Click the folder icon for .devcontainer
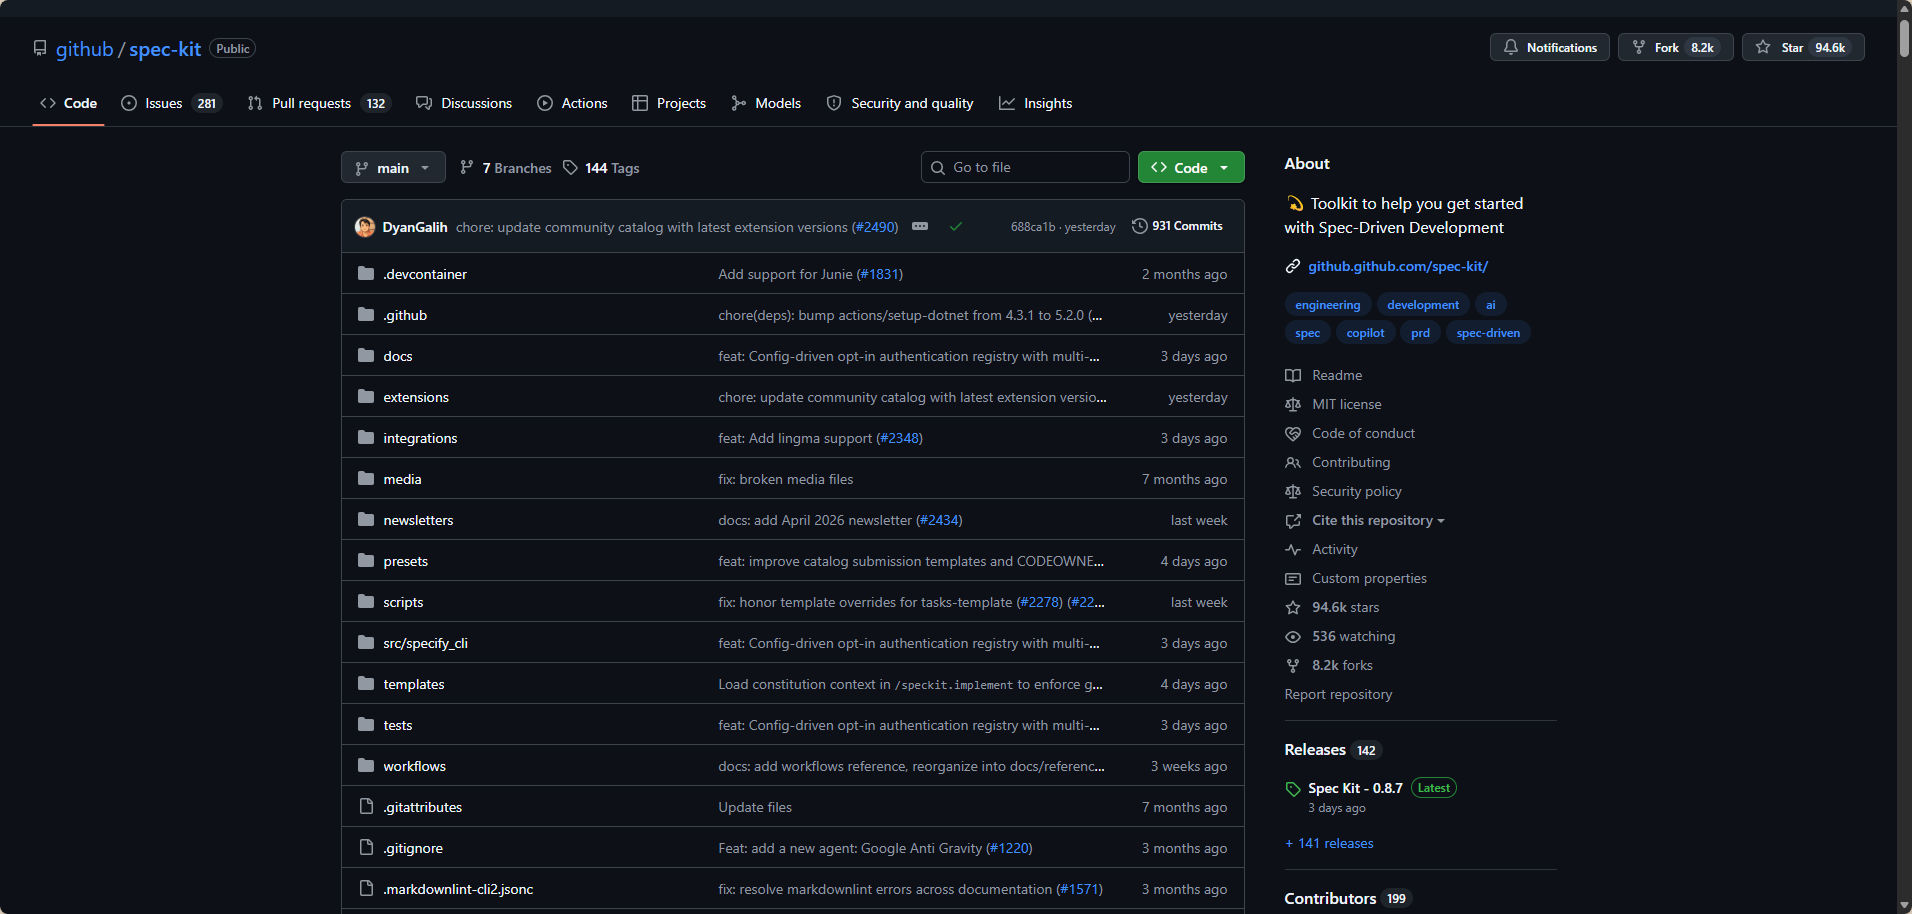Screen dimensions: 1912x914 366,273
